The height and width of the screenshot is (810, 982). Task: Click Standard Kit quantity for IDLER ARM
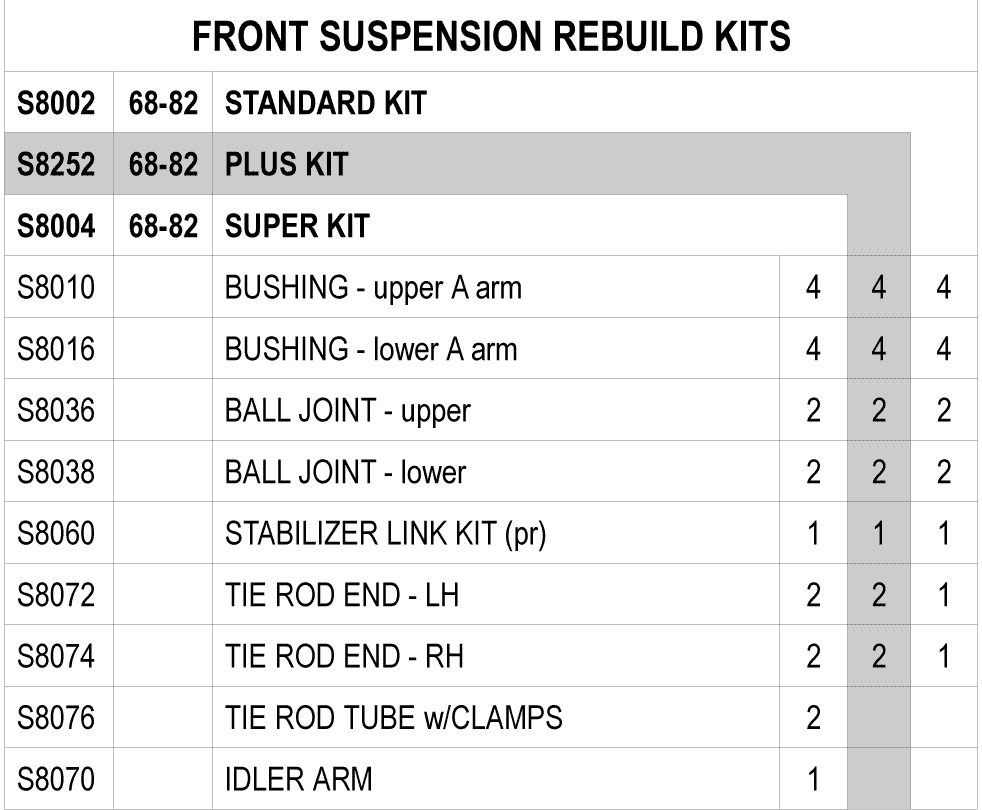[x=814, y=779]
